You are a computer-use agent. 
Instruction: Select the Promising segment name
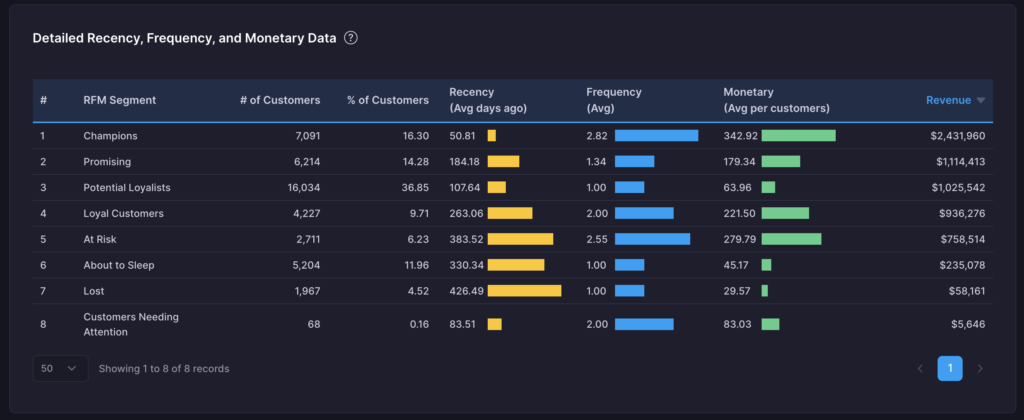click(107, 161)
